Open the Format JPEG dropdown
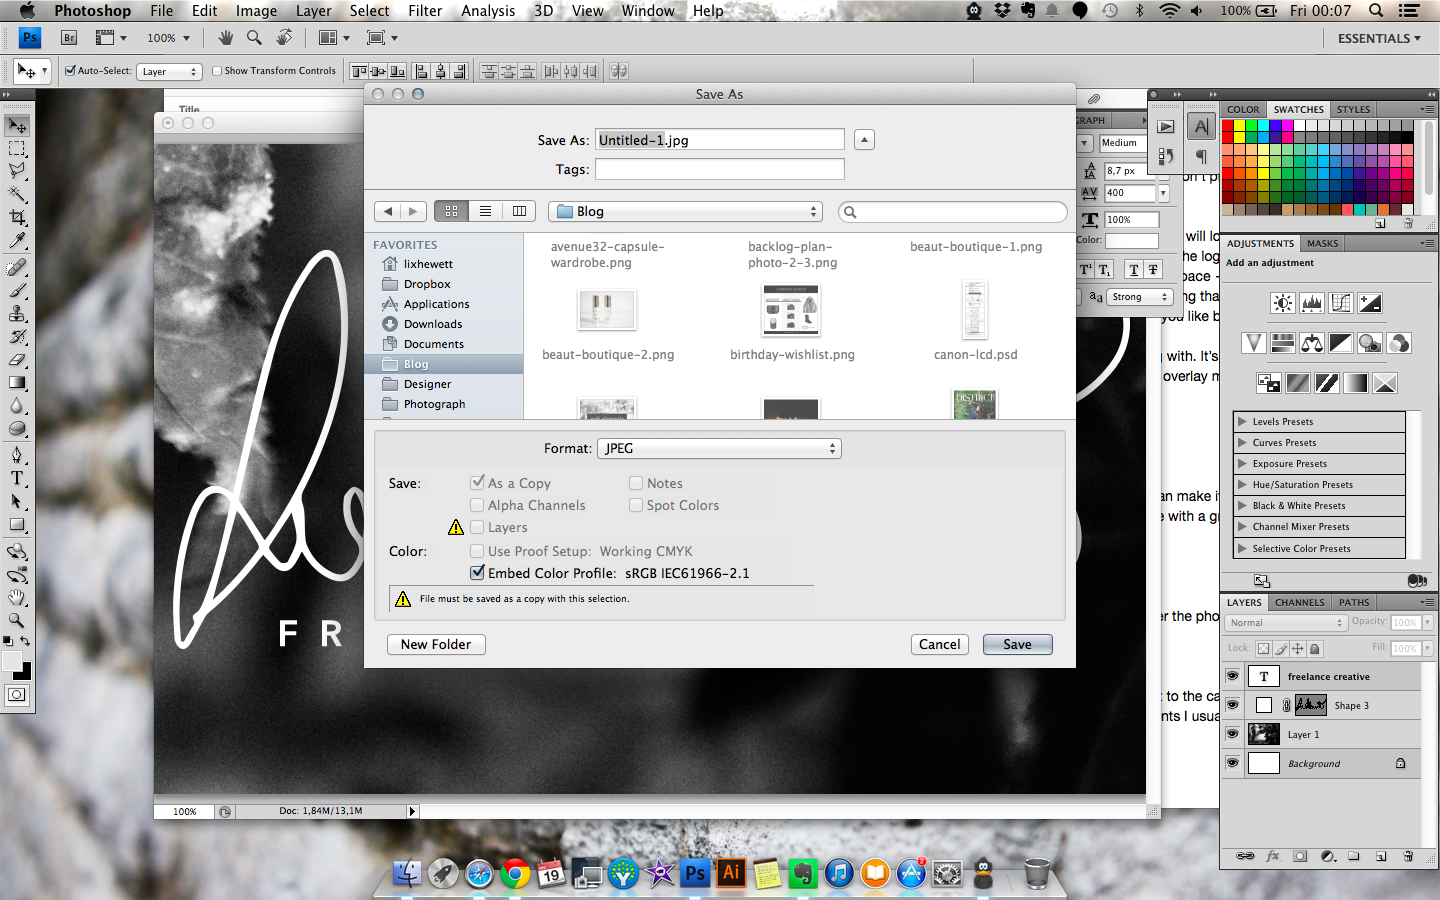The image size is (1440, 900). (x=719, y=448)
